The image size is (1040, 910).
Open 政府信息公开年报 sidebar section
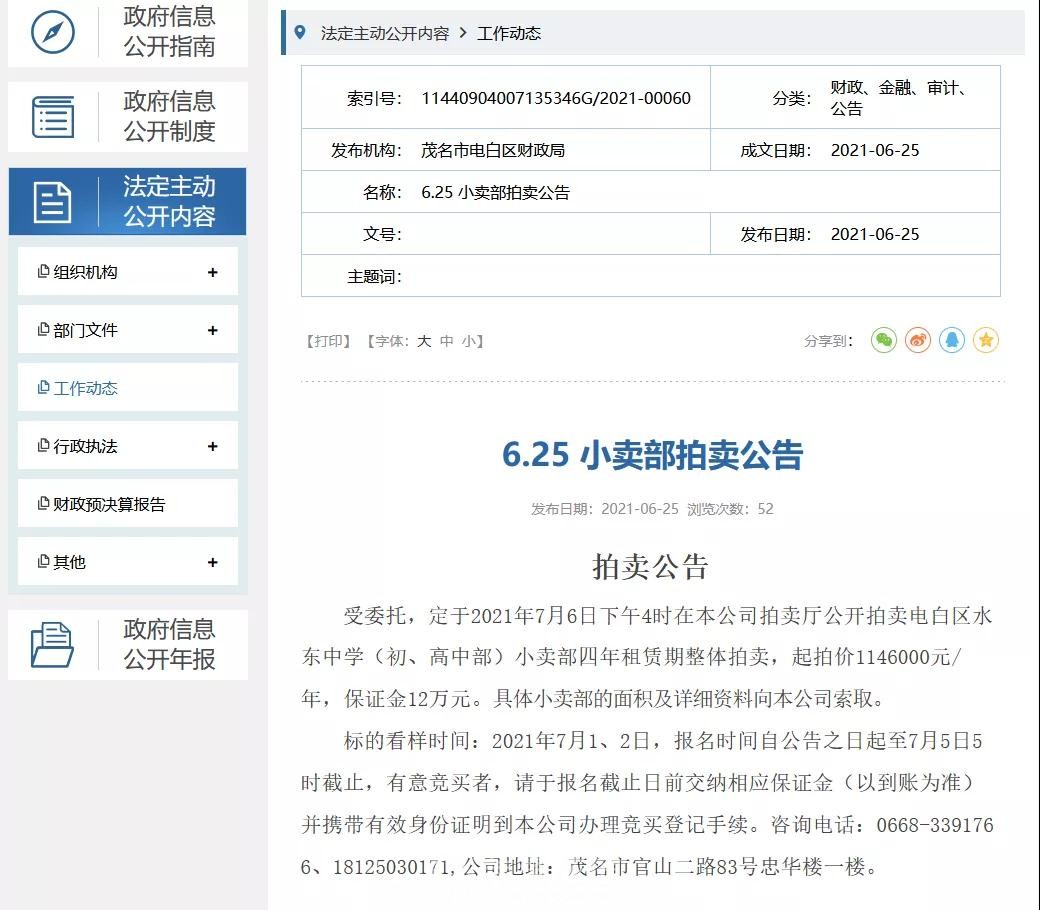tap(127, 645)
